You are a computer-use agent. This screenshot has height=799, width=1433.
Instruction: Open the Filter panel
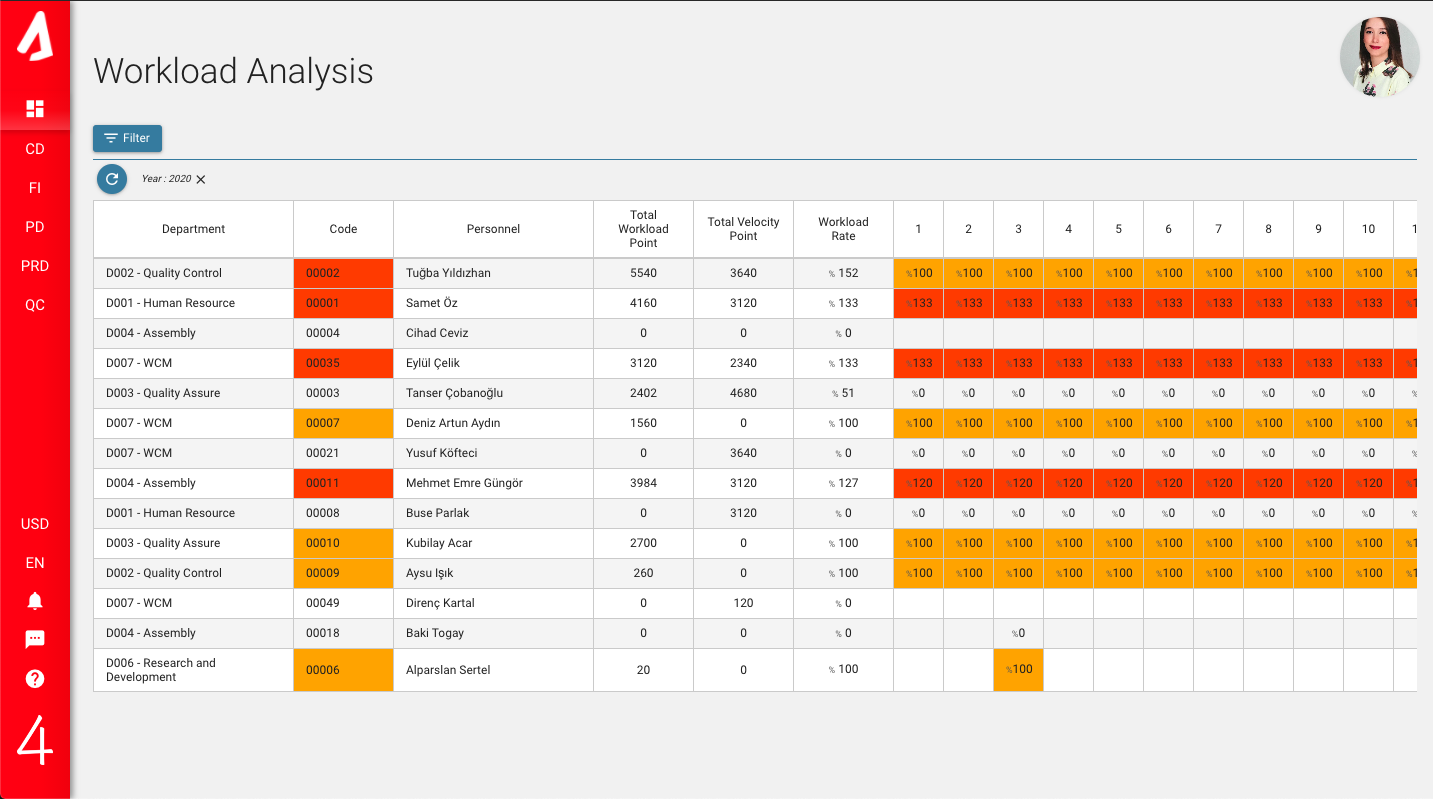tap(127, 138)
